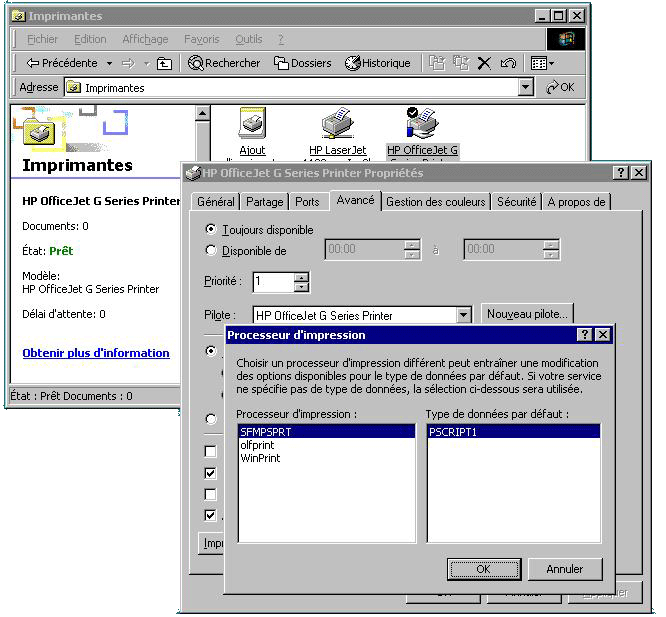Open the A propos de tab

click(576, 202)
